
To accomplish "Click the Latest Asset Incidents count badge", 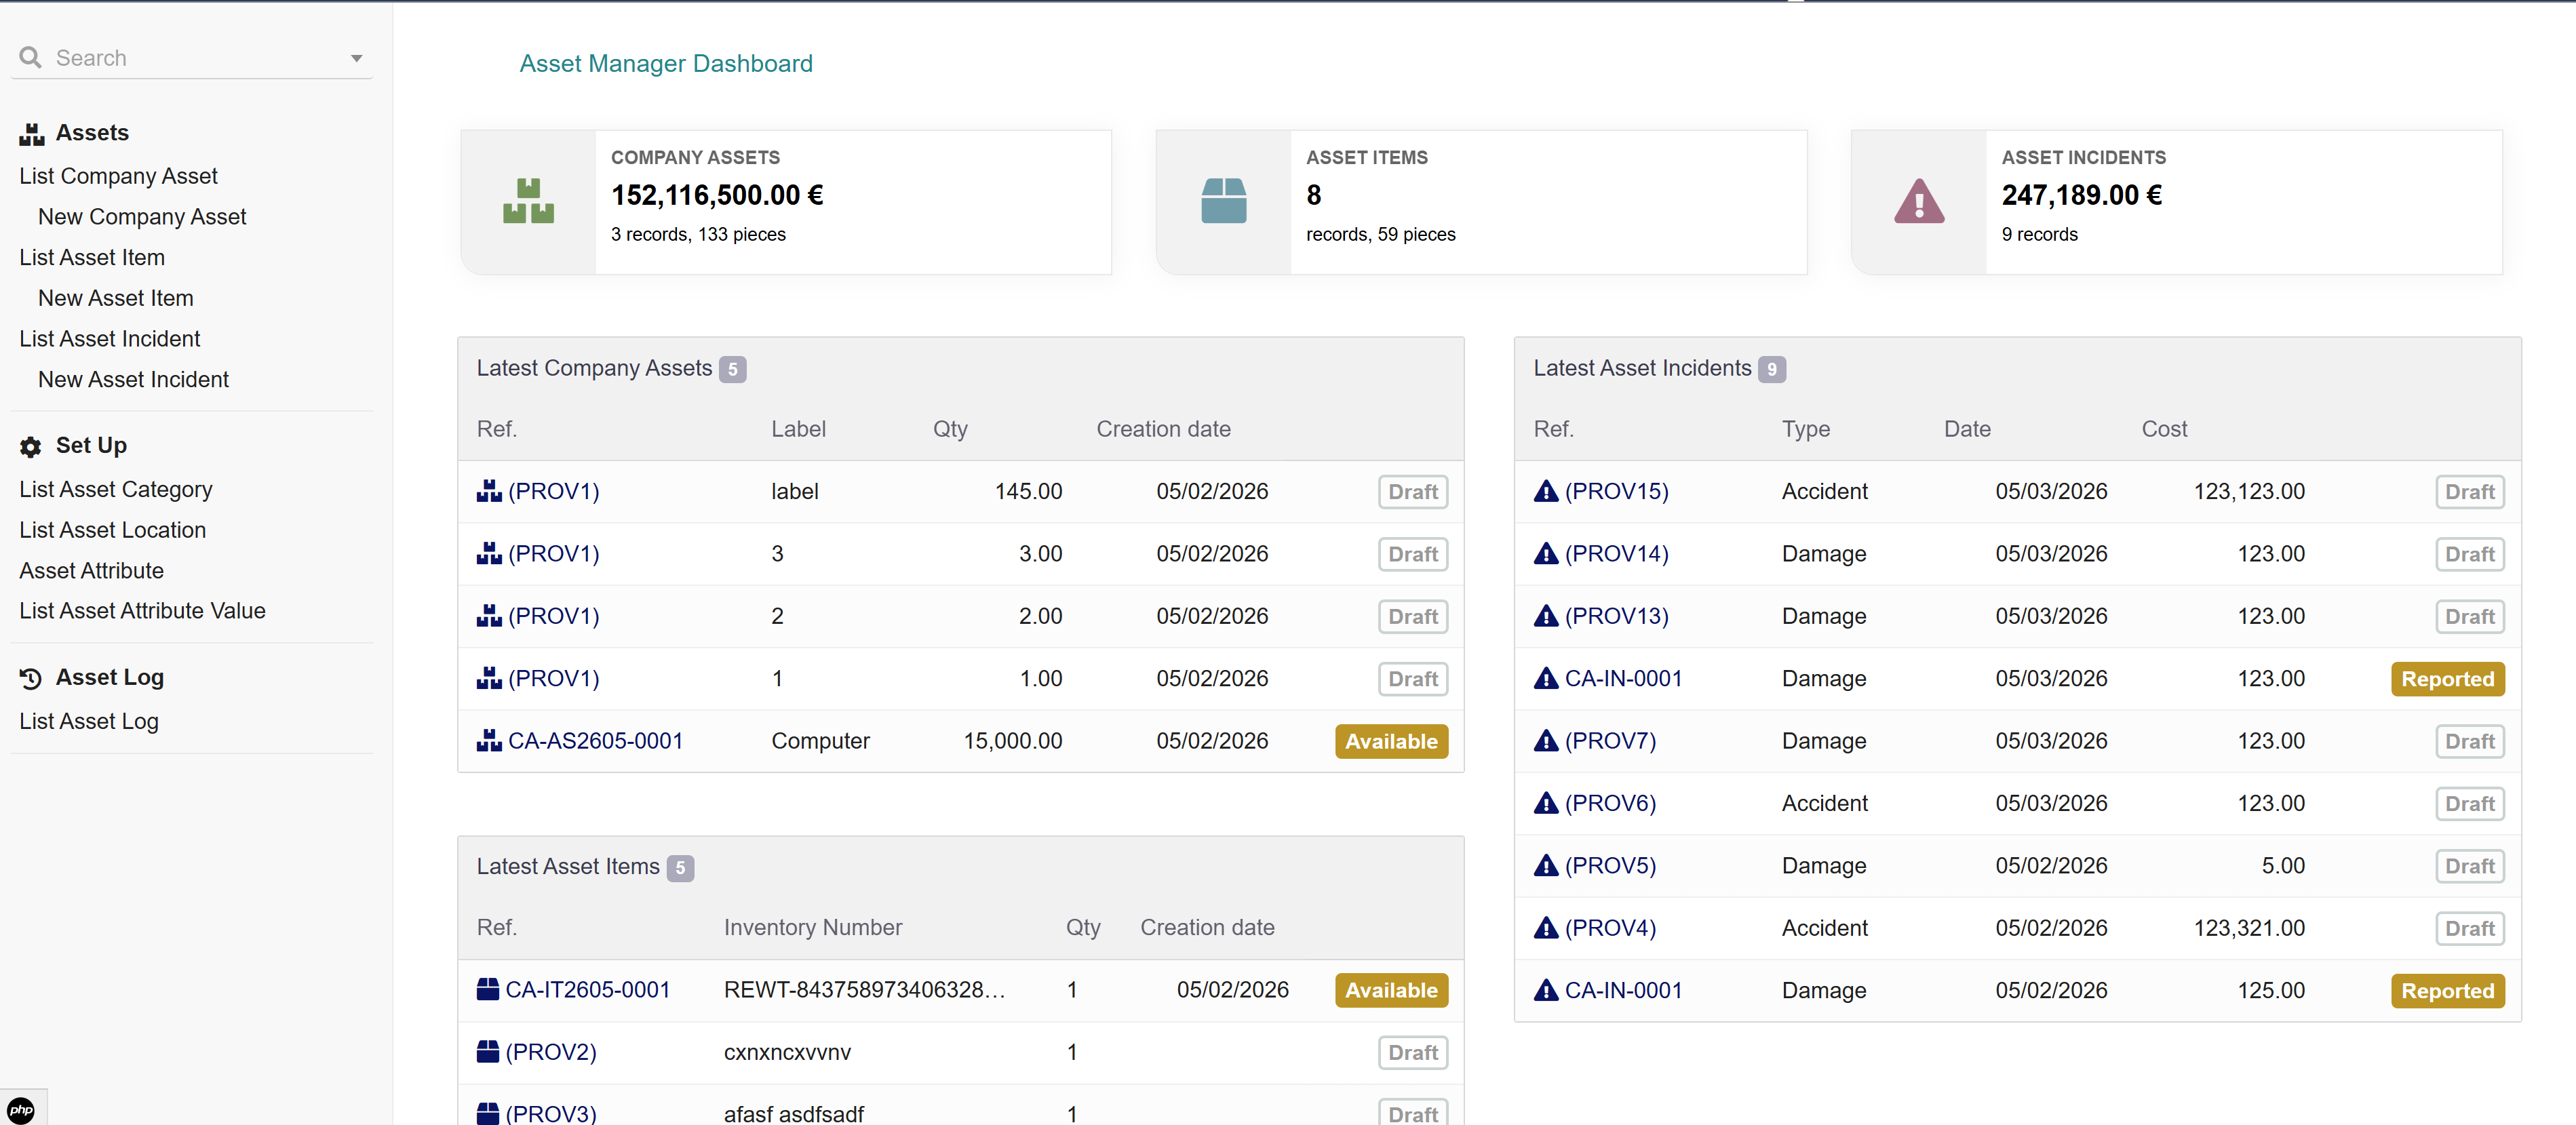I will pos(1771,370).
